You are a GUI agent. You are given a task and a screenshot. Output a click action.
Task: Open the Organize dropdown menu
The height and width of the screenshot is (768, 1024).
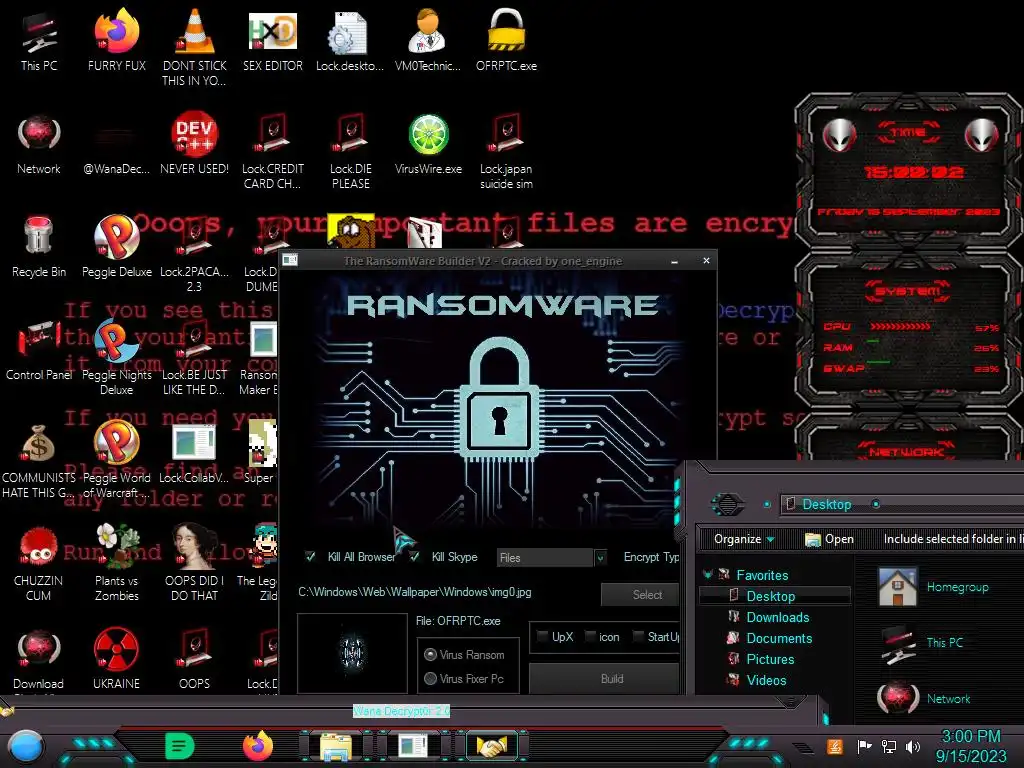(x=744, y=539)
